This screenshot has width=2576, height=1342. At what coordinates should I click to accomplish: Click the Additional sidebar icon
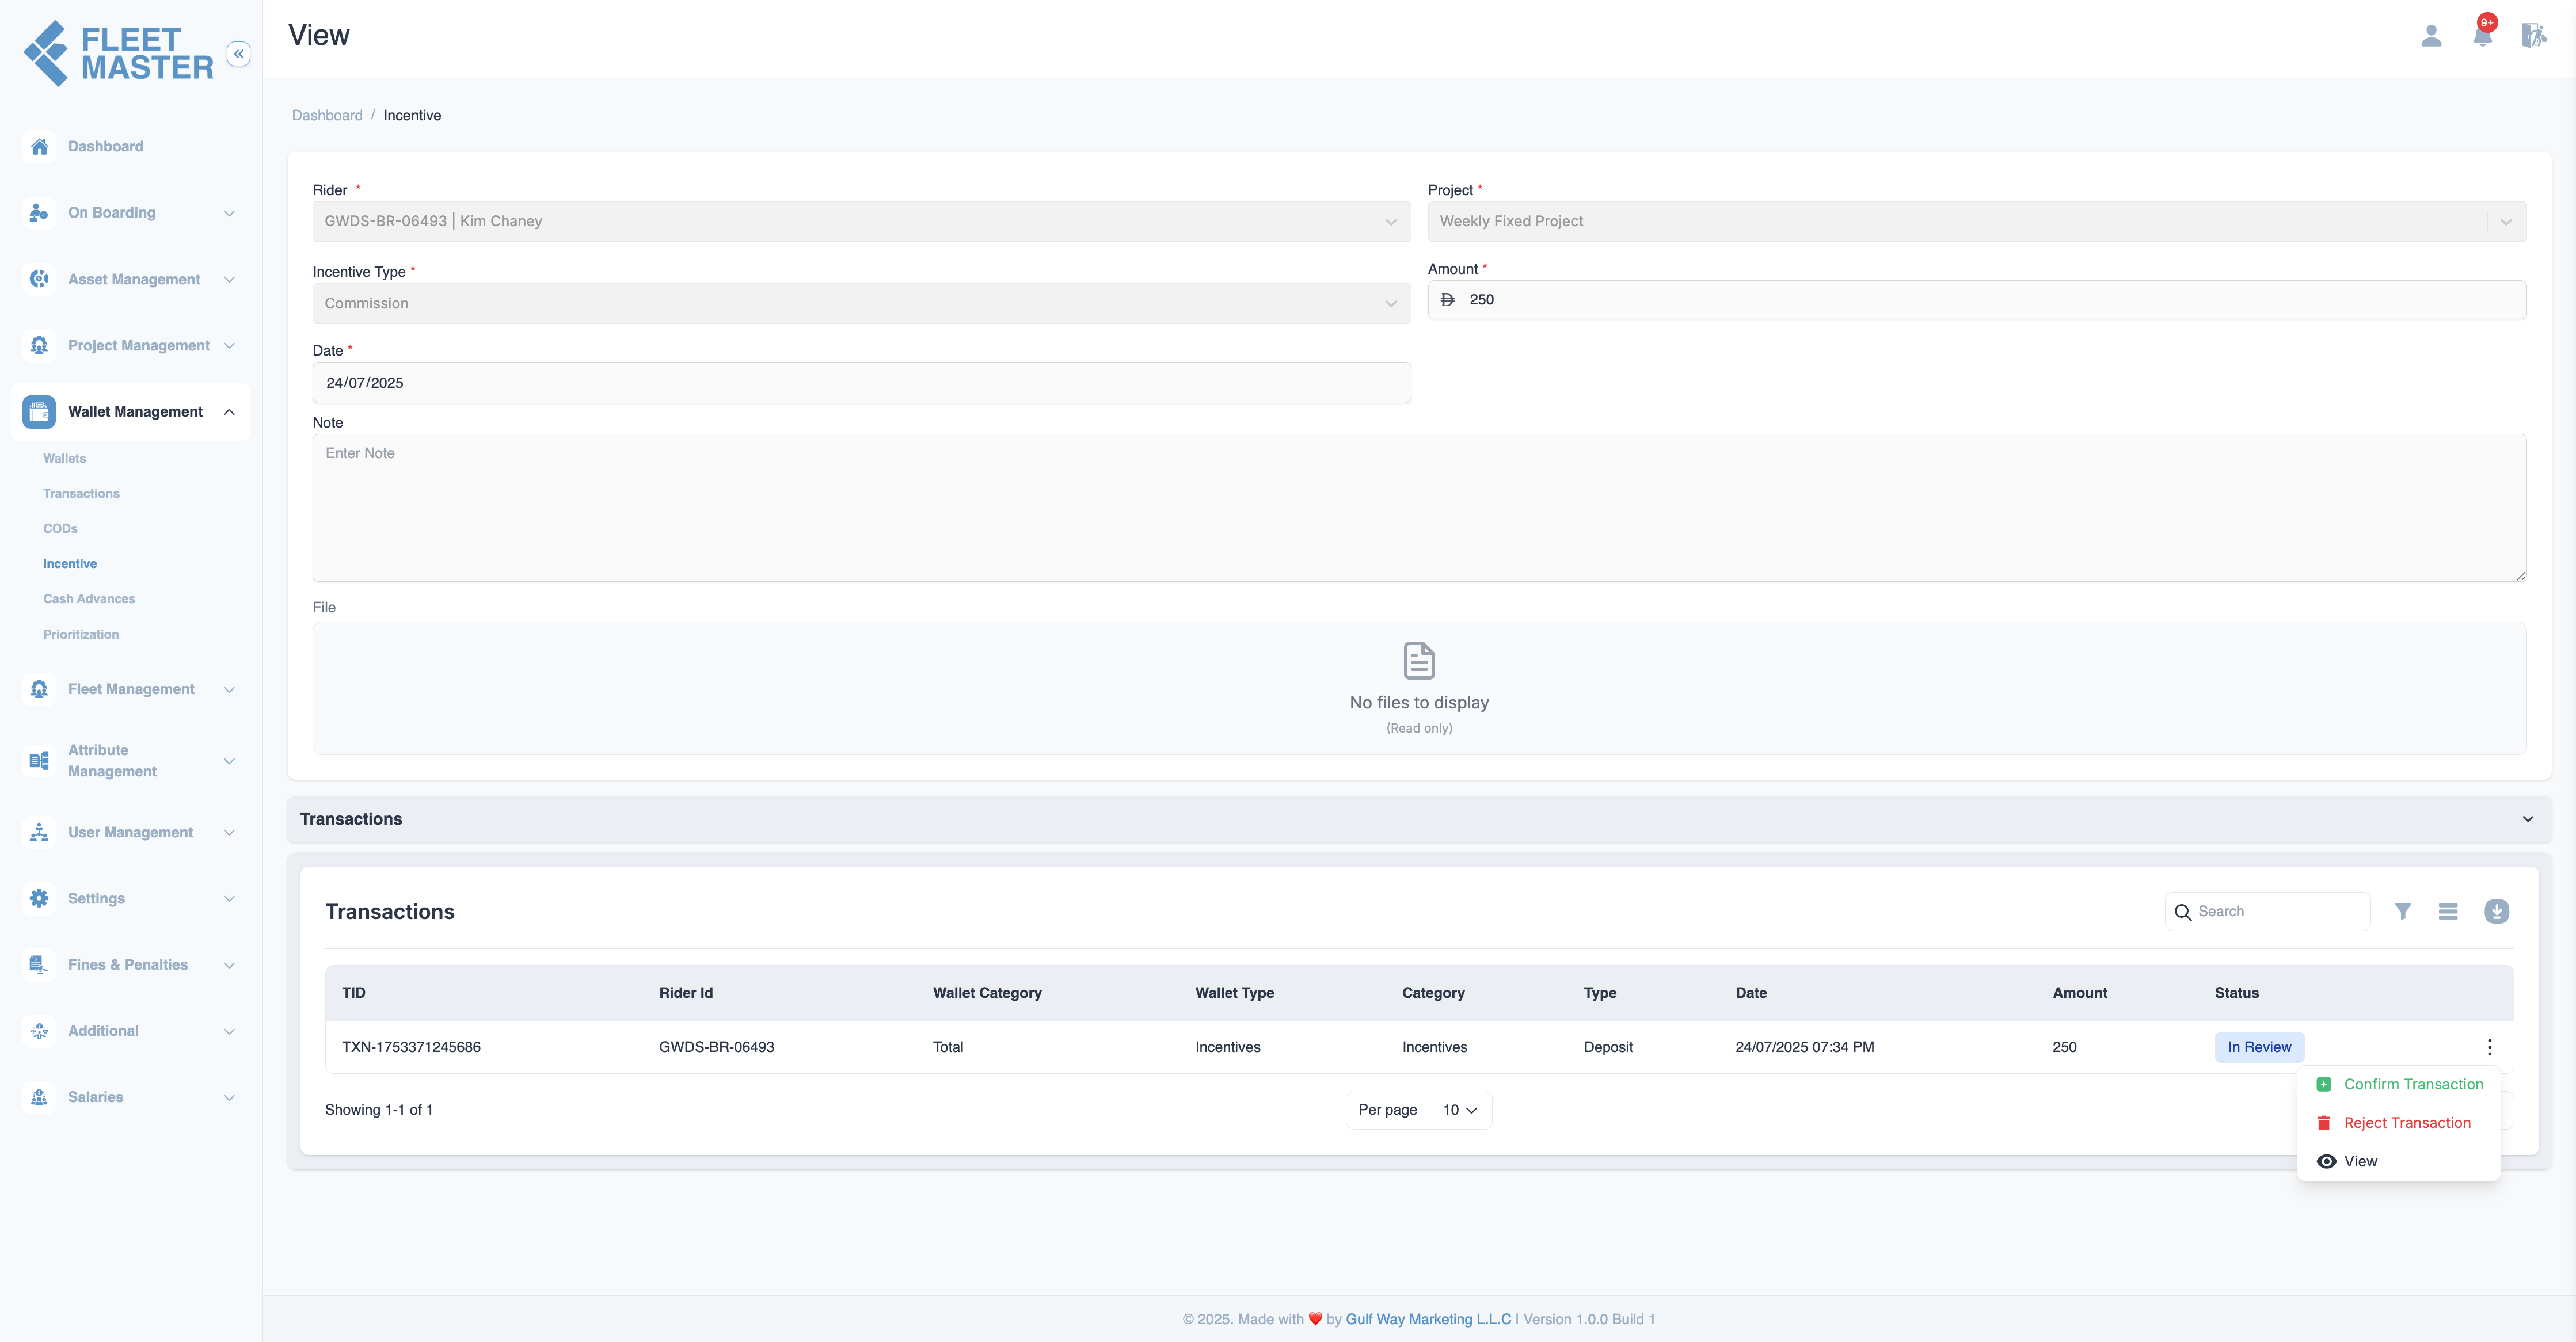(39, 1031)
